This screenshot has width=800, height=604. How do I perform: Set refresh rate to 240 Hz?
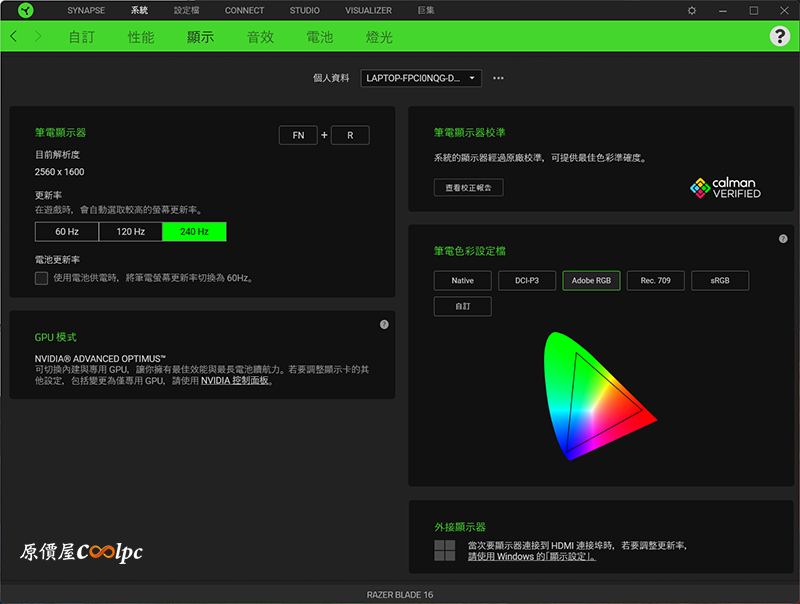click(194, 232)
